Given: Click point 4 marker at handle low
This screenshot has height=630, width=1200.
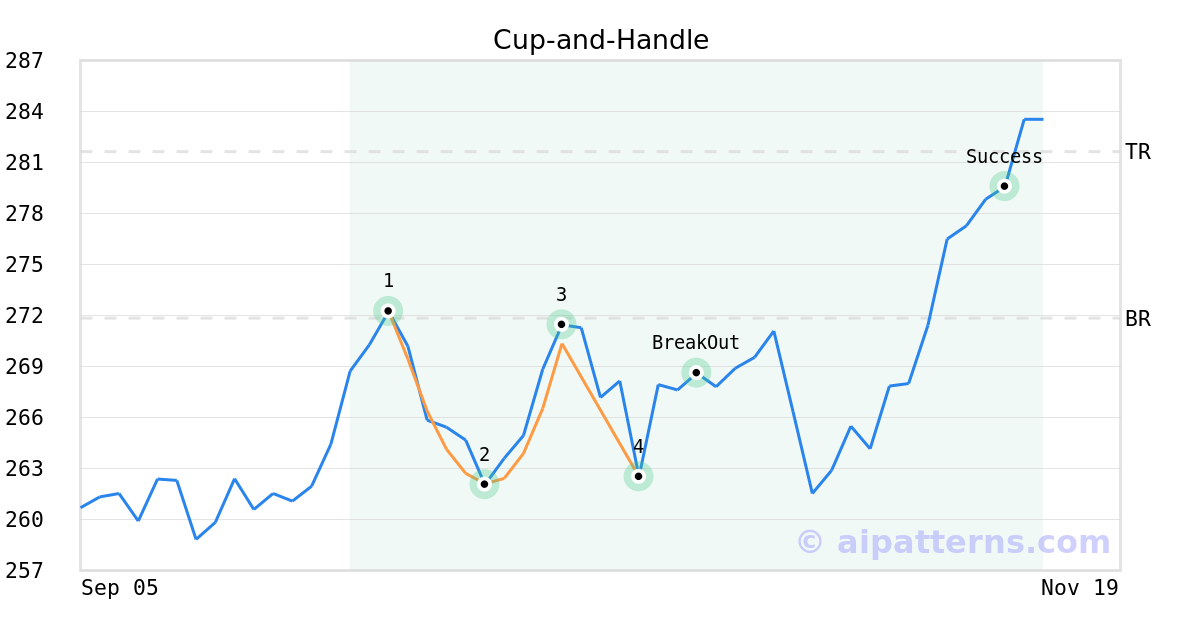Looking at the screenshot, I should (x=638, y=476).
